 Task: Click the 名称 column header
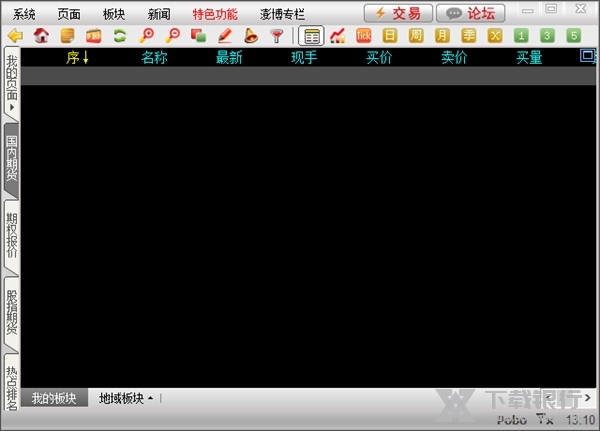[x=154, y=57]
